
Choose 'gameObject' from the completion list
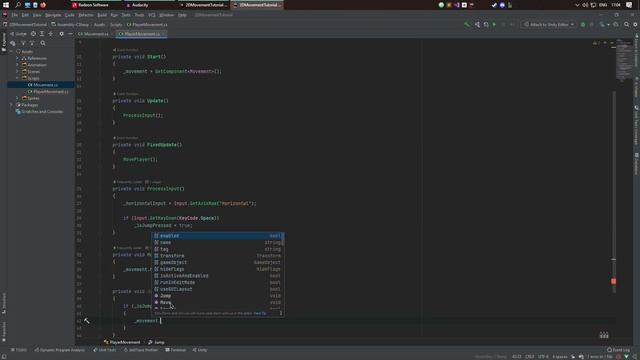coord(218,262)
